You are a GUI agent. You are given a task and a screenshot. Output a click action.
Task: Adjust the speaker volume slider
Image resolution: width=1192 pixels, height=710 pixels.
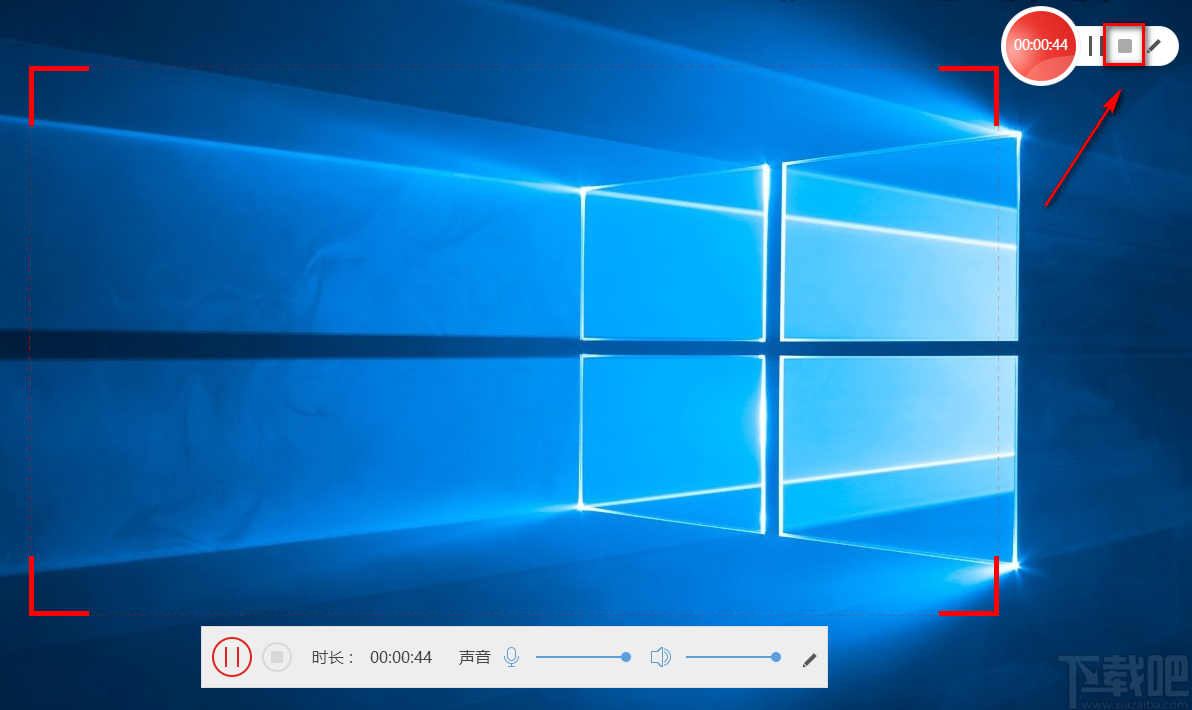pyautogui.click(x=734, y=657)
